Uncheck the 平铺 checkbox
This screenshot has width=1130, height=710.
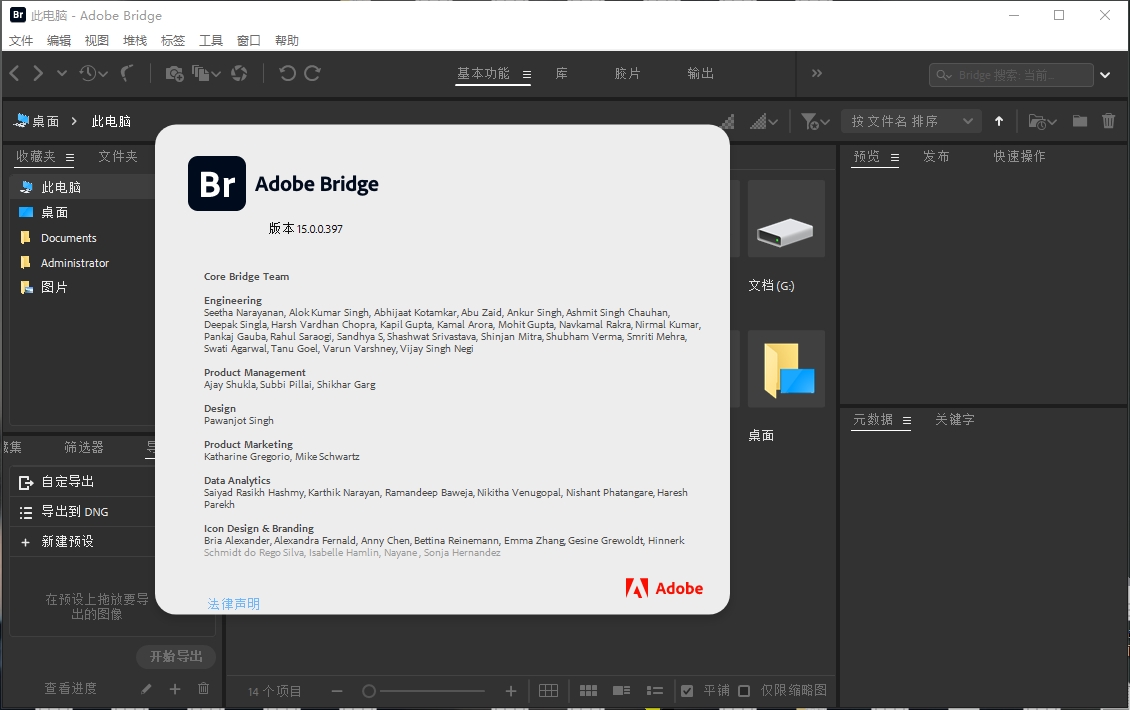687,691
